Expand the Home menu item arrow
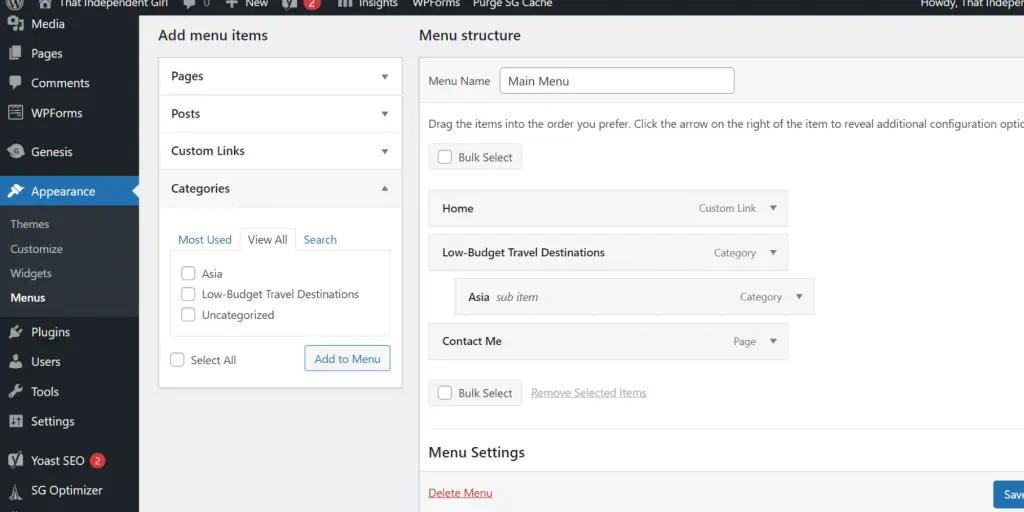 (x=773, y=208)
